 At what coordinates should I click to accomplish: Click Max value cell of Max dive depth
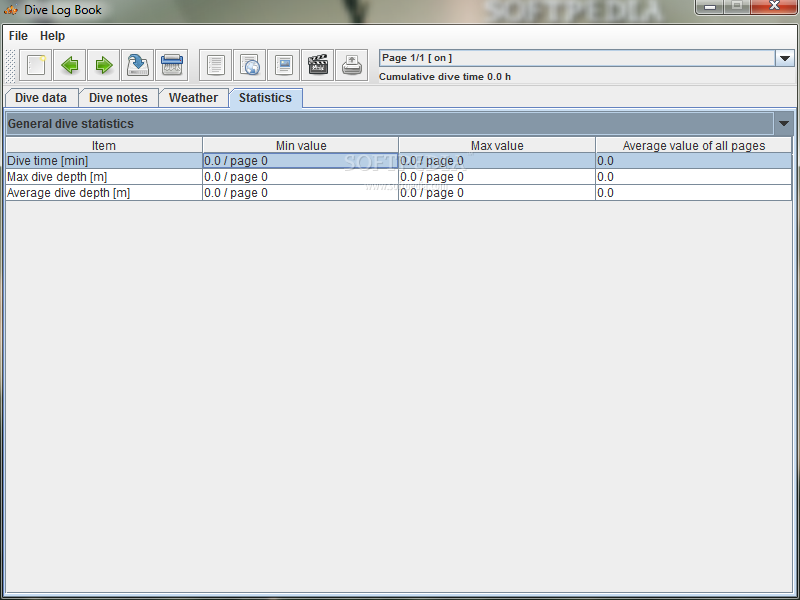coord(497,177)
